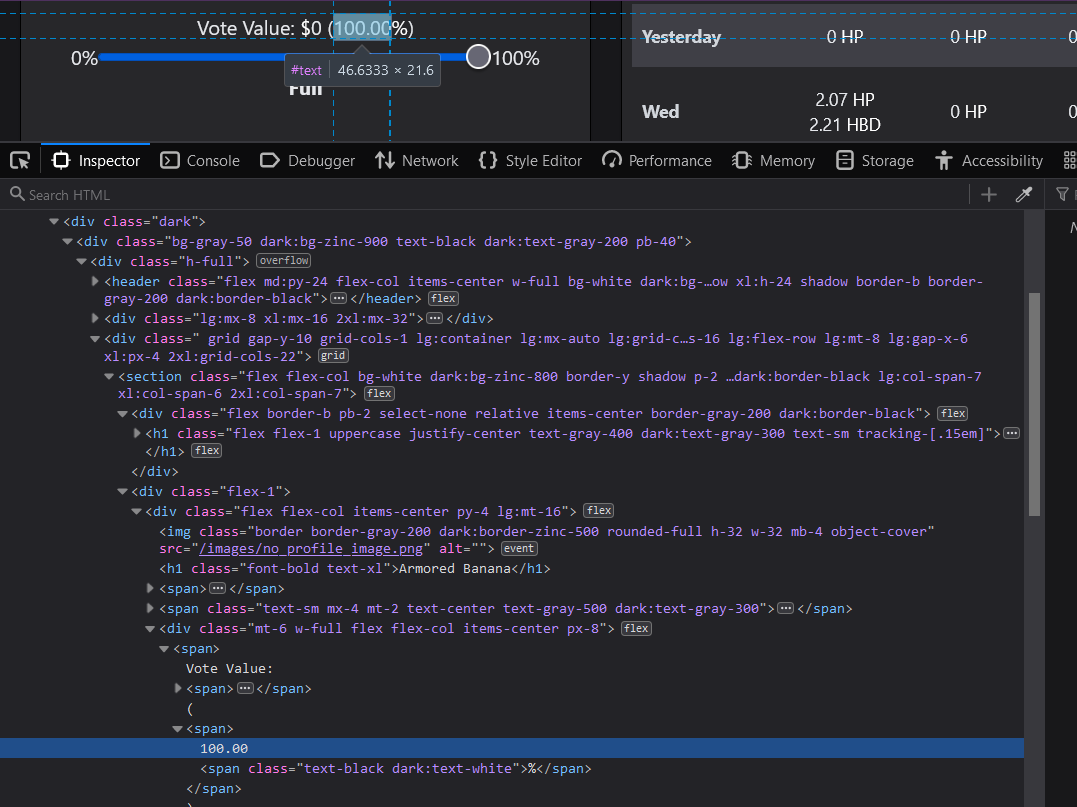Collapse the section element node

[109, 376]
